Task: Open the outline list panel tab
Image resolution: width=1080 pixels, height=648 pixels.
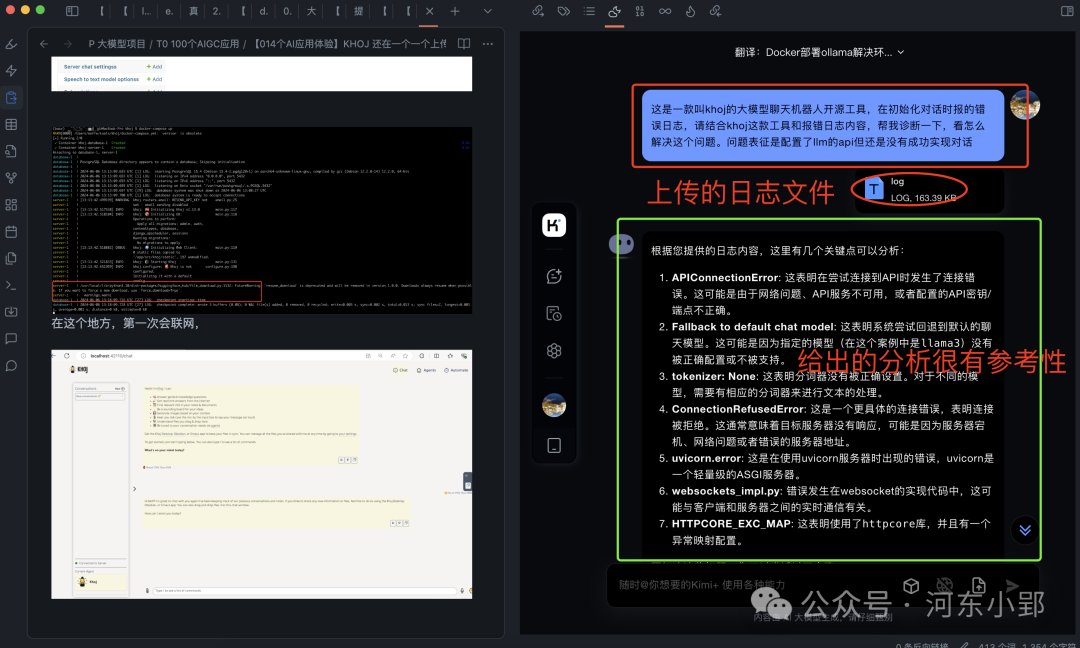Action: [589, 11]
